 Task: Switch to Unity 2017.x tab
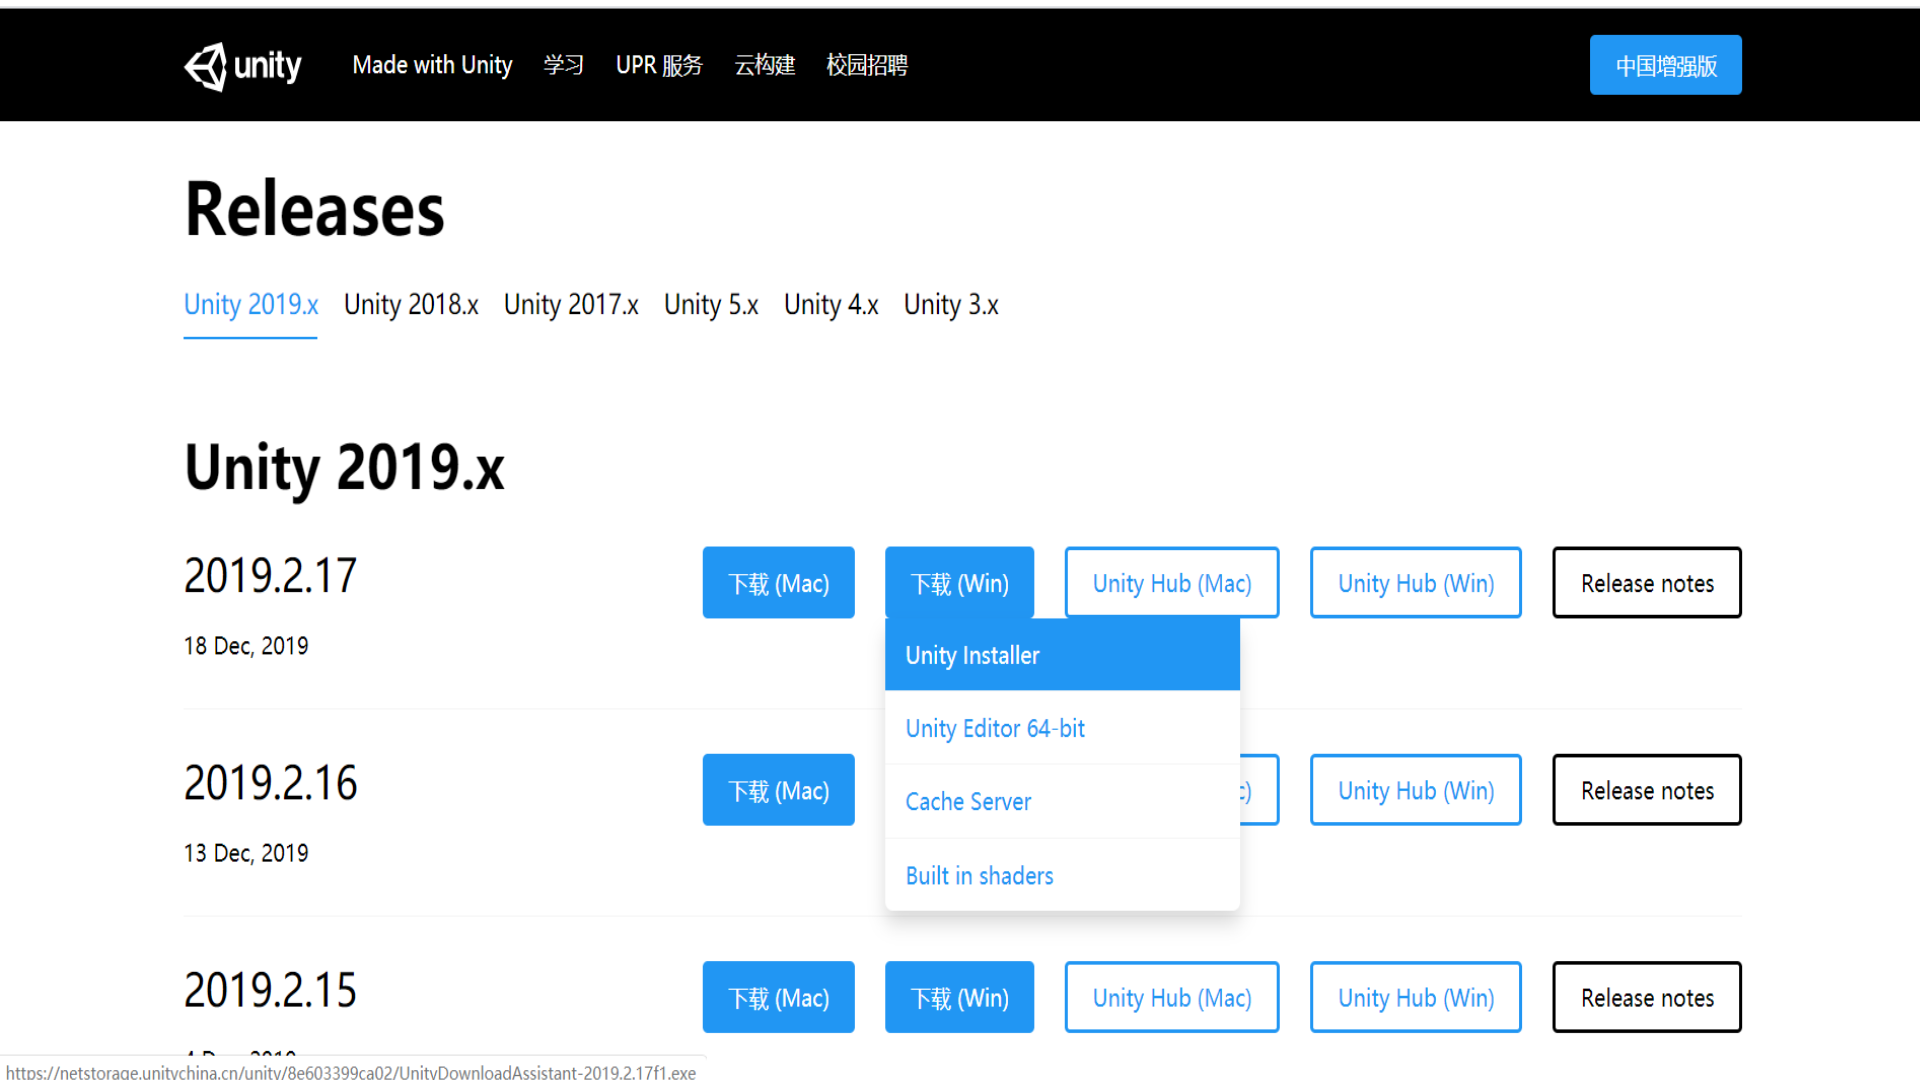tap(571, 305)
